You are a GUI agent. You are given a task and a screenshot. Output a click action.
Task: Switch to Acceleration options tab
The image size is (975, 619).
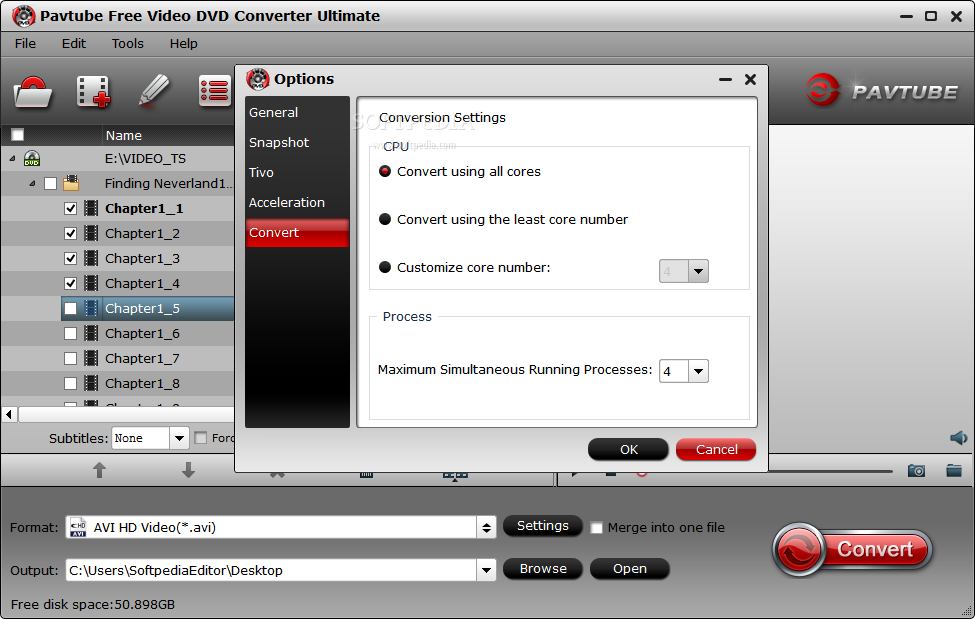click(x=297, y=202)
